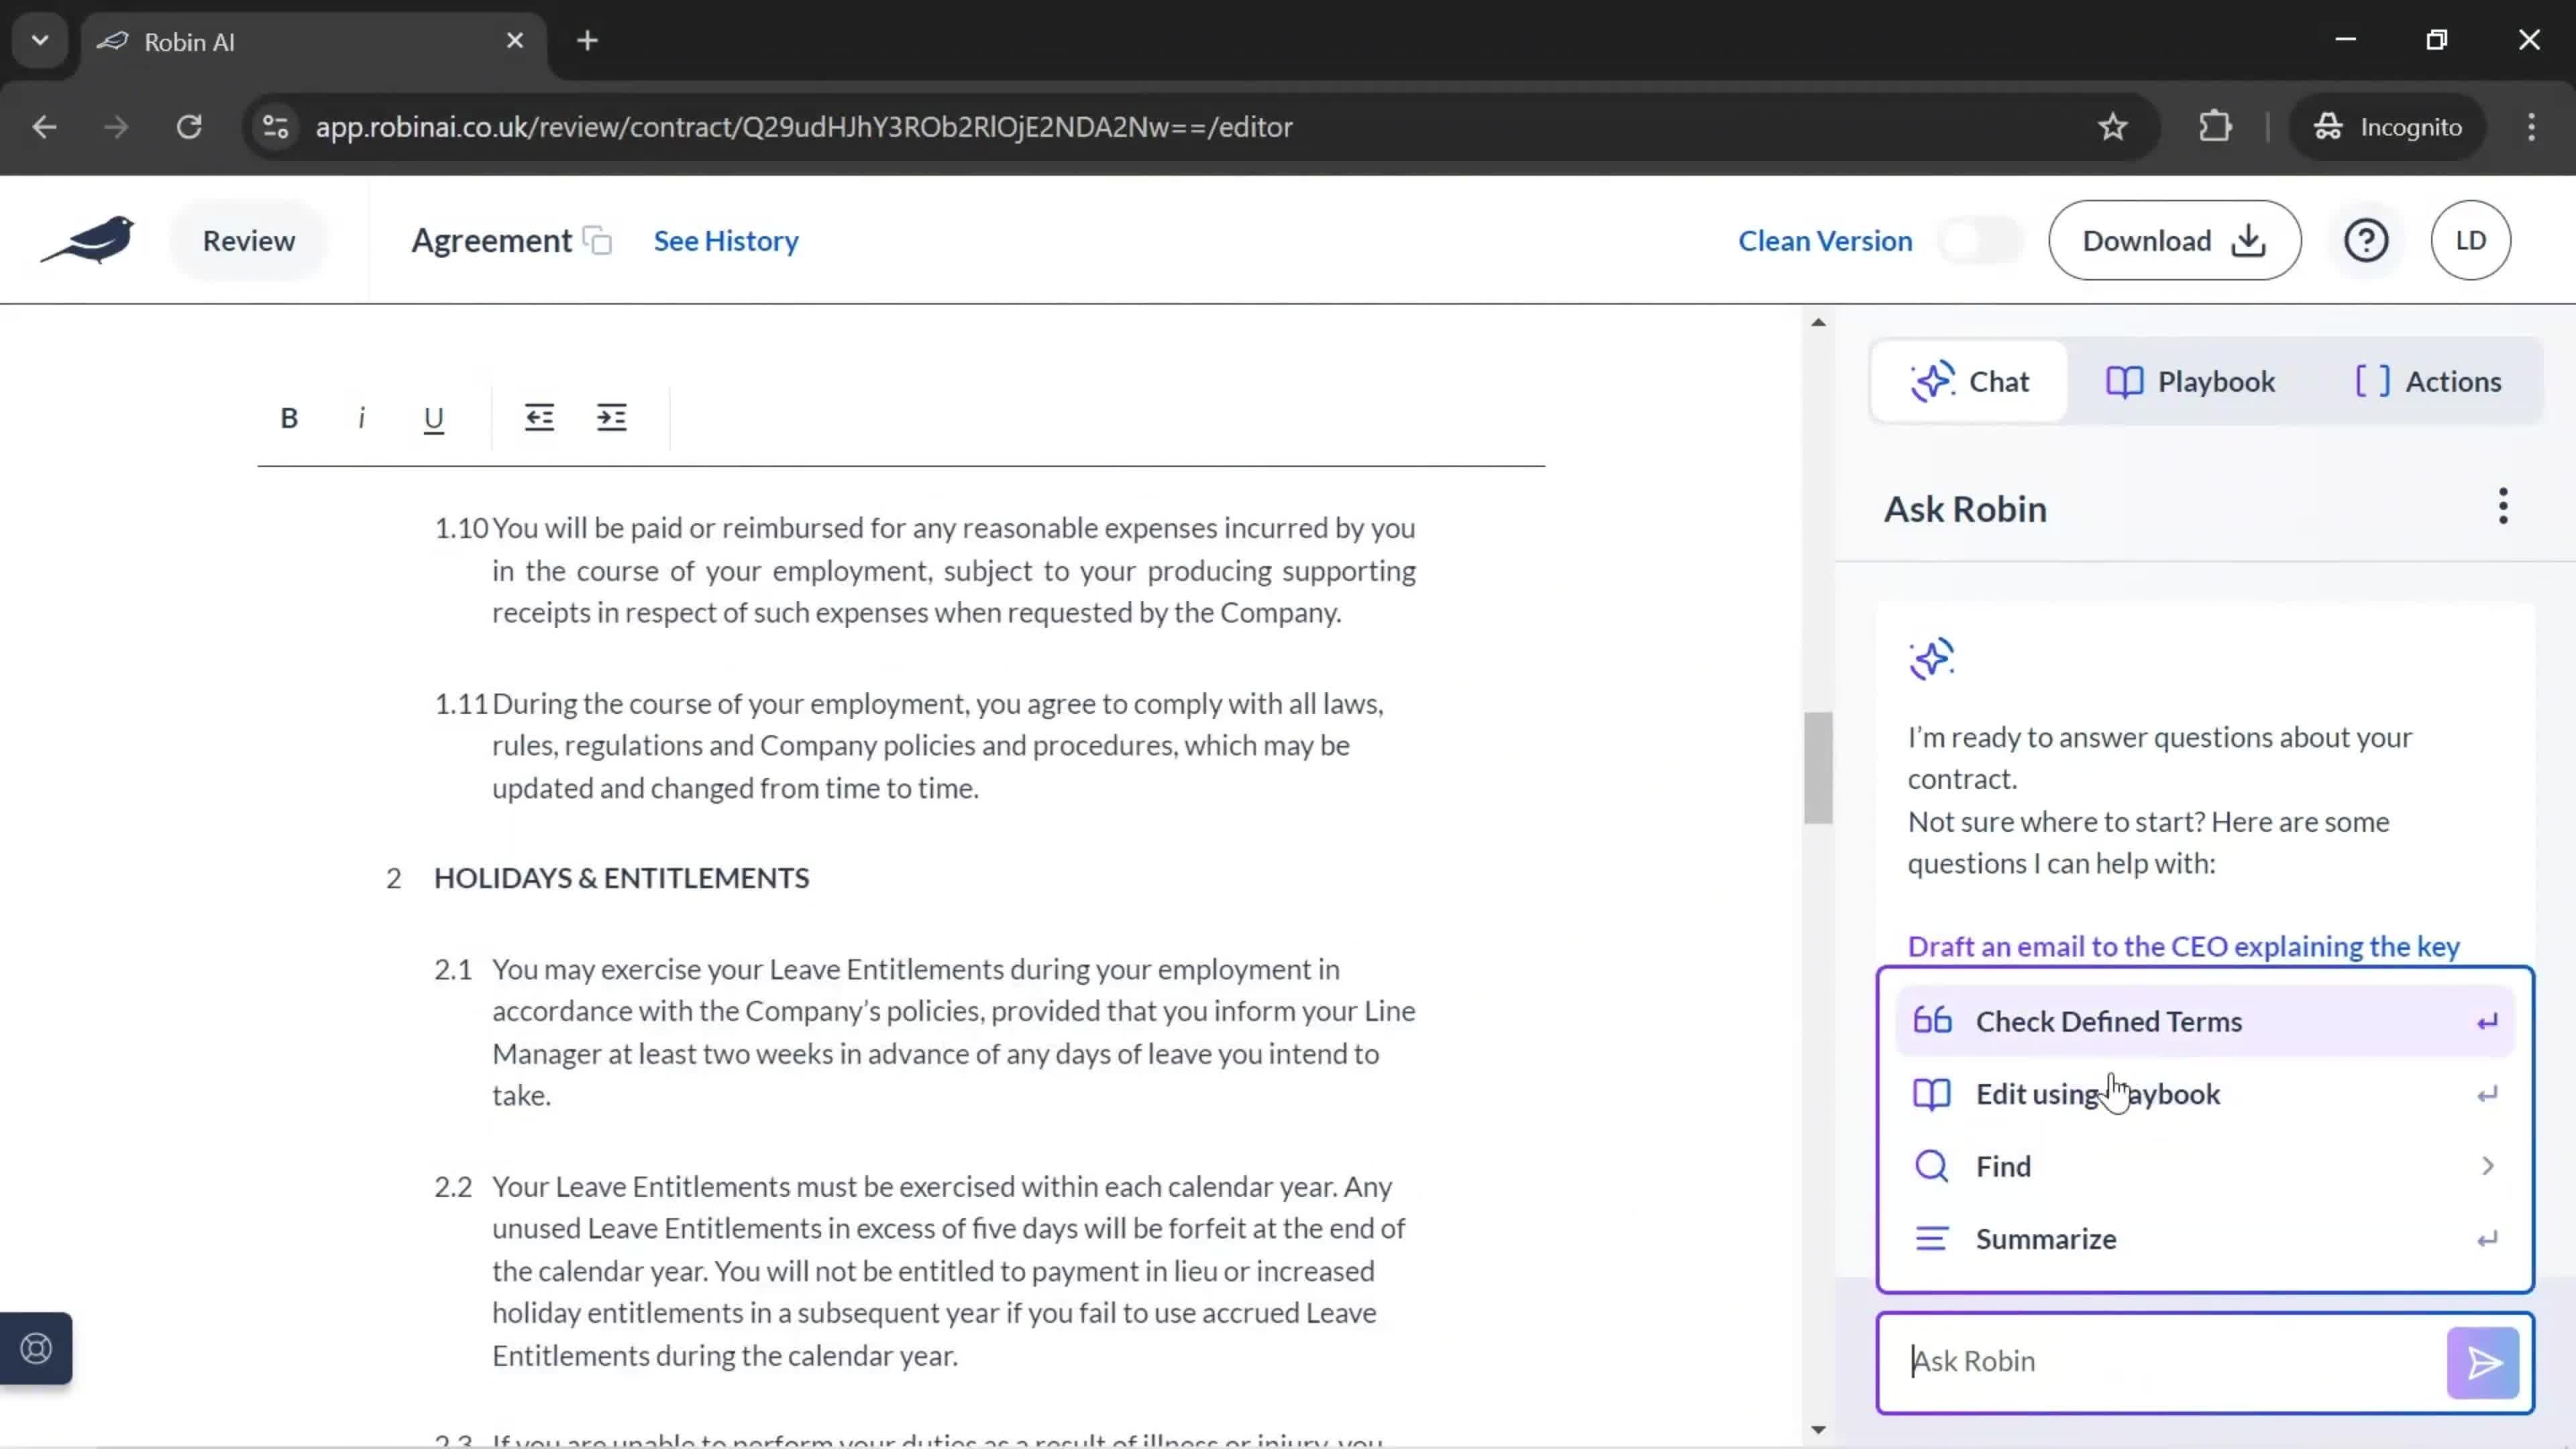This screenshot has width=2576, height=1449.
Task: Select the Review tab at the top
Action: (x=248, y=239)
